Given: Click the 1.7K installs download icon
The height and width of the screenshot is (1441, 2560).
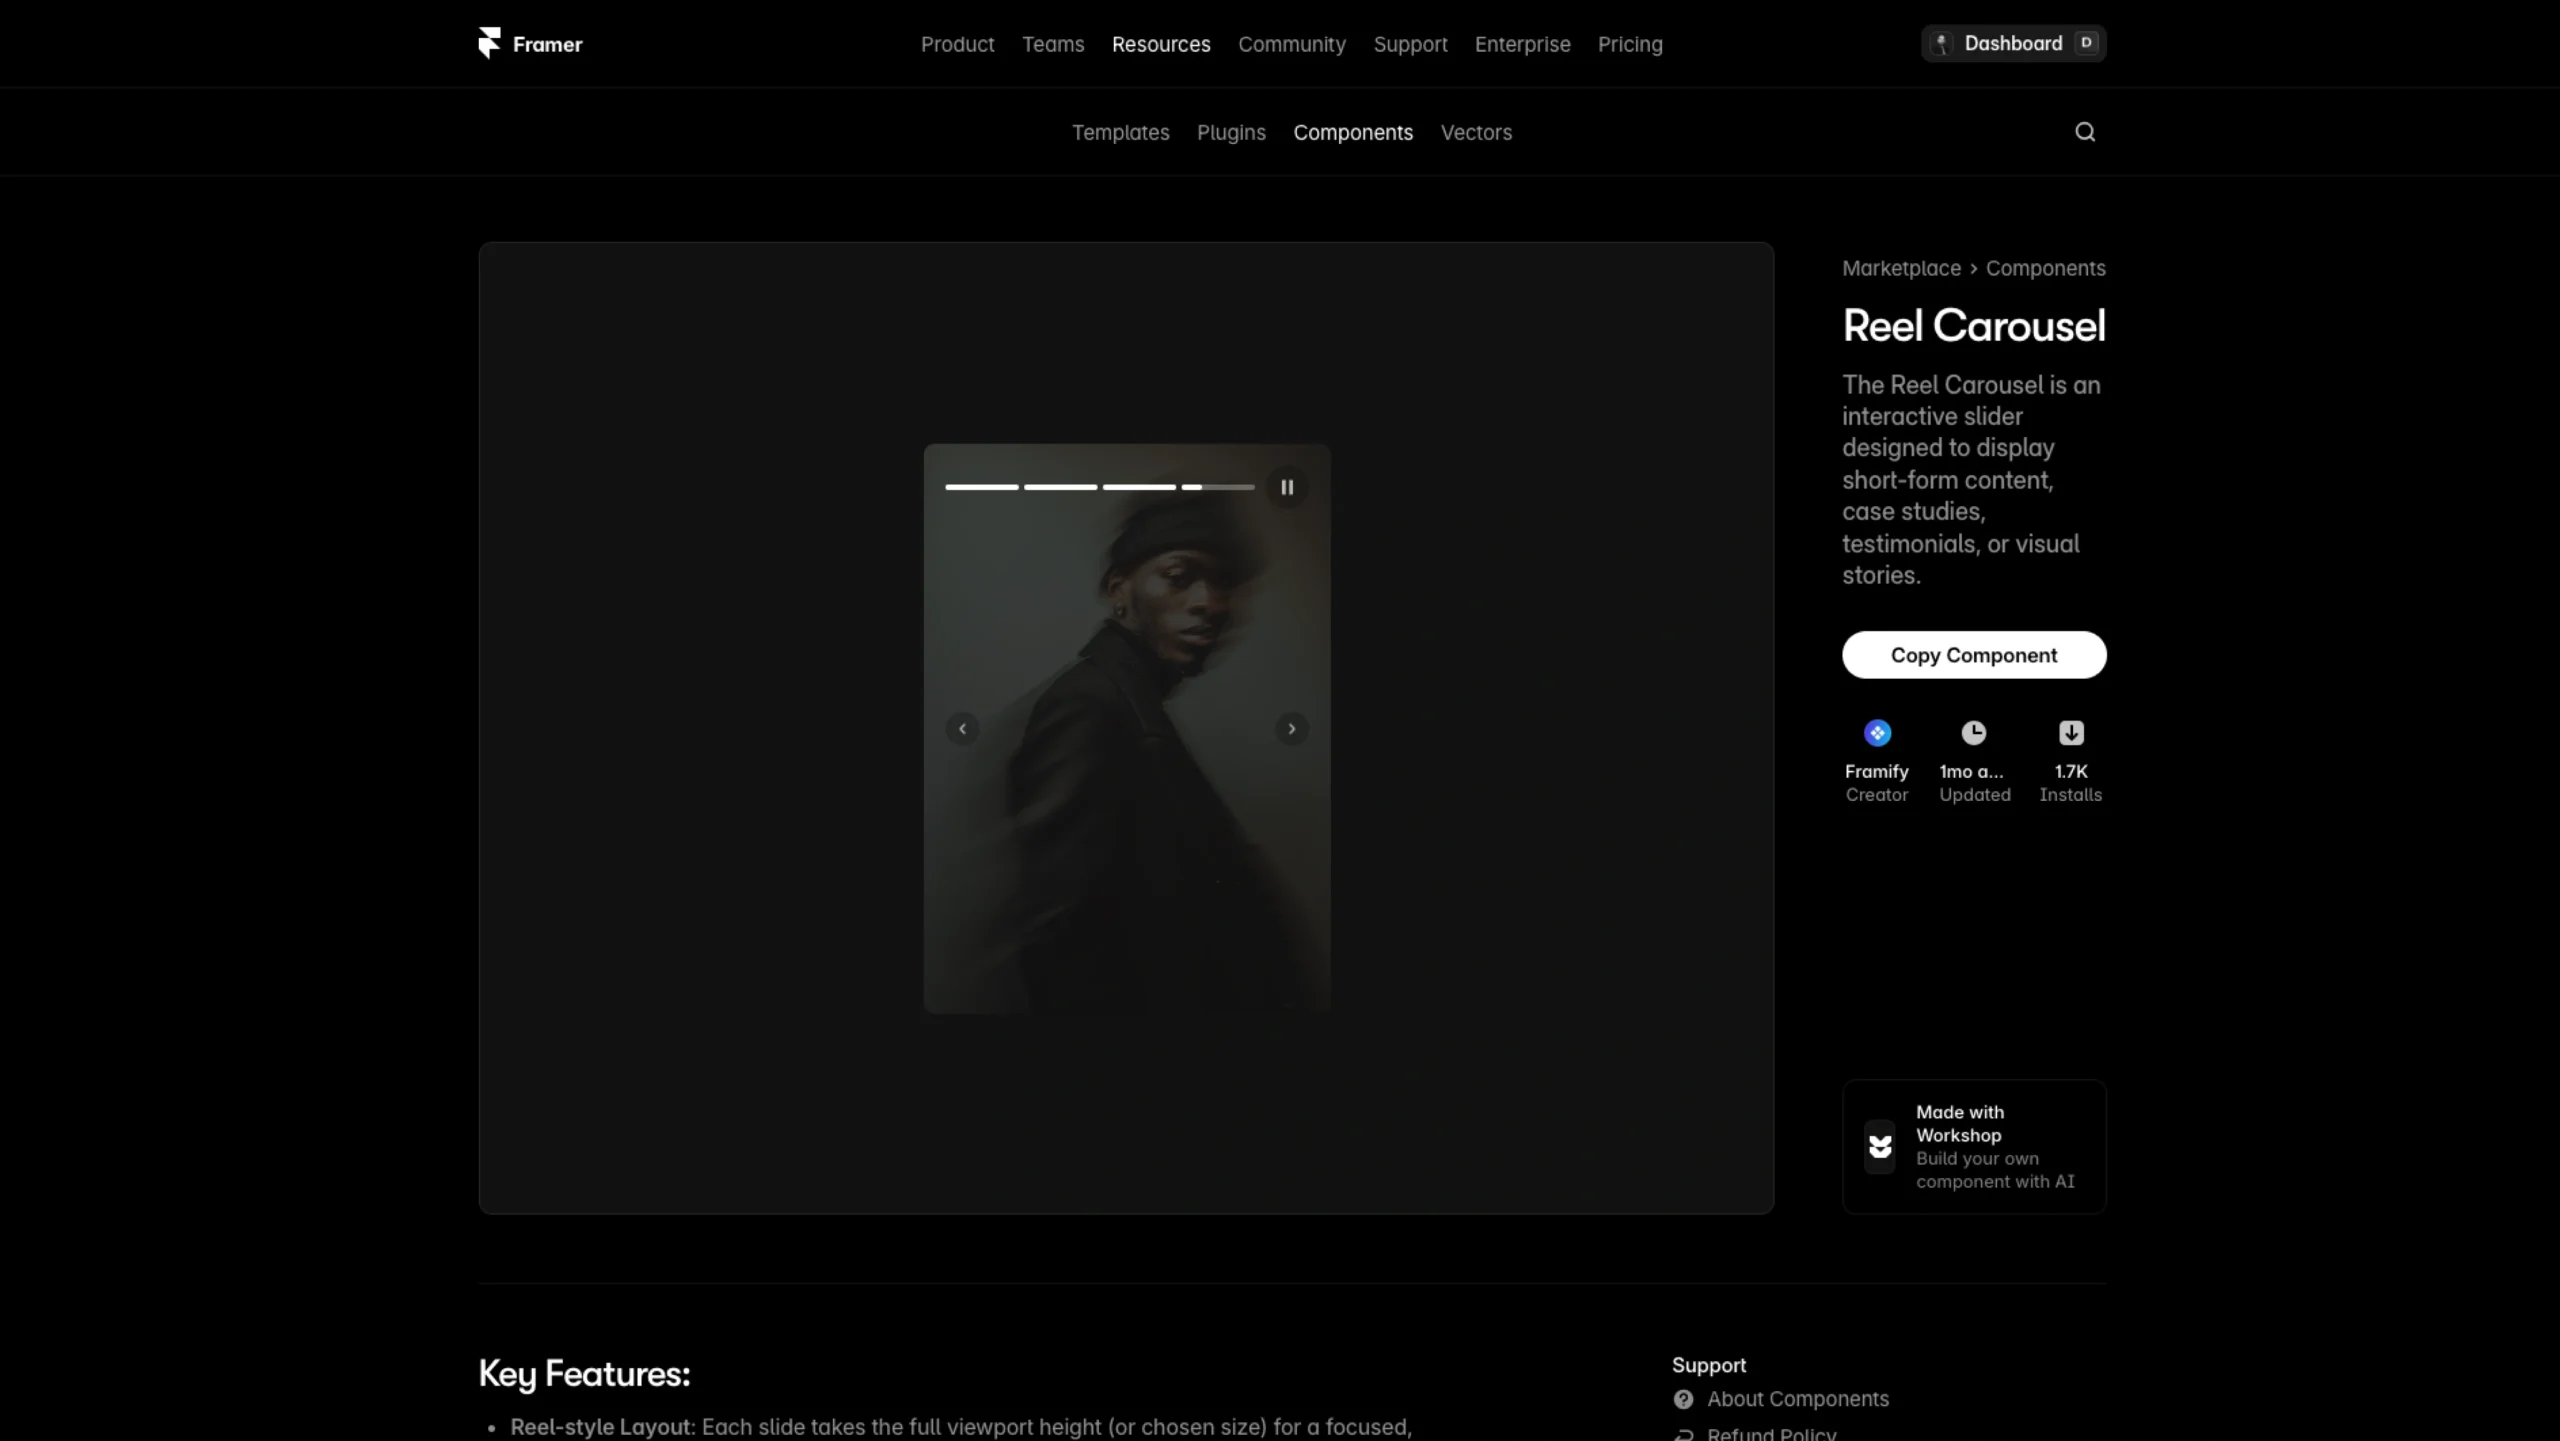Looking at the screenshot, I should tap(2070, 733).
